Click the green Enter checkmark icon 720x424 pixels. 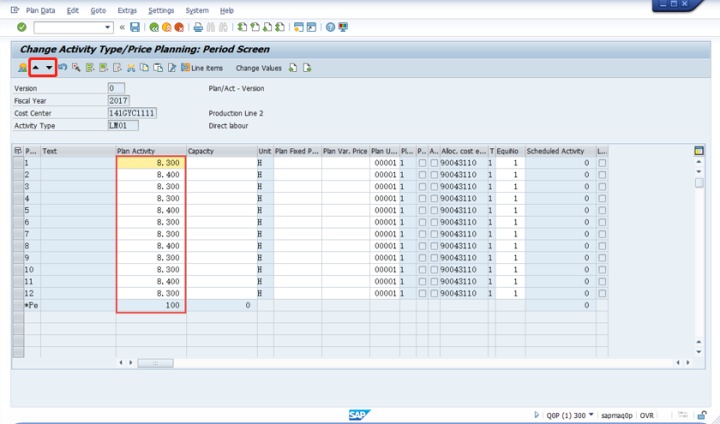pyautogui.click(x=22, y=27)
